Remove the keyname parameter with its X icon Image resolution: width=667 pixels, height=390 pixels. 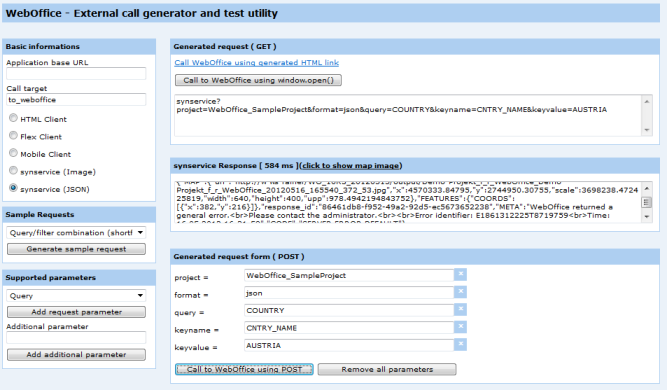tap(460, 327)
